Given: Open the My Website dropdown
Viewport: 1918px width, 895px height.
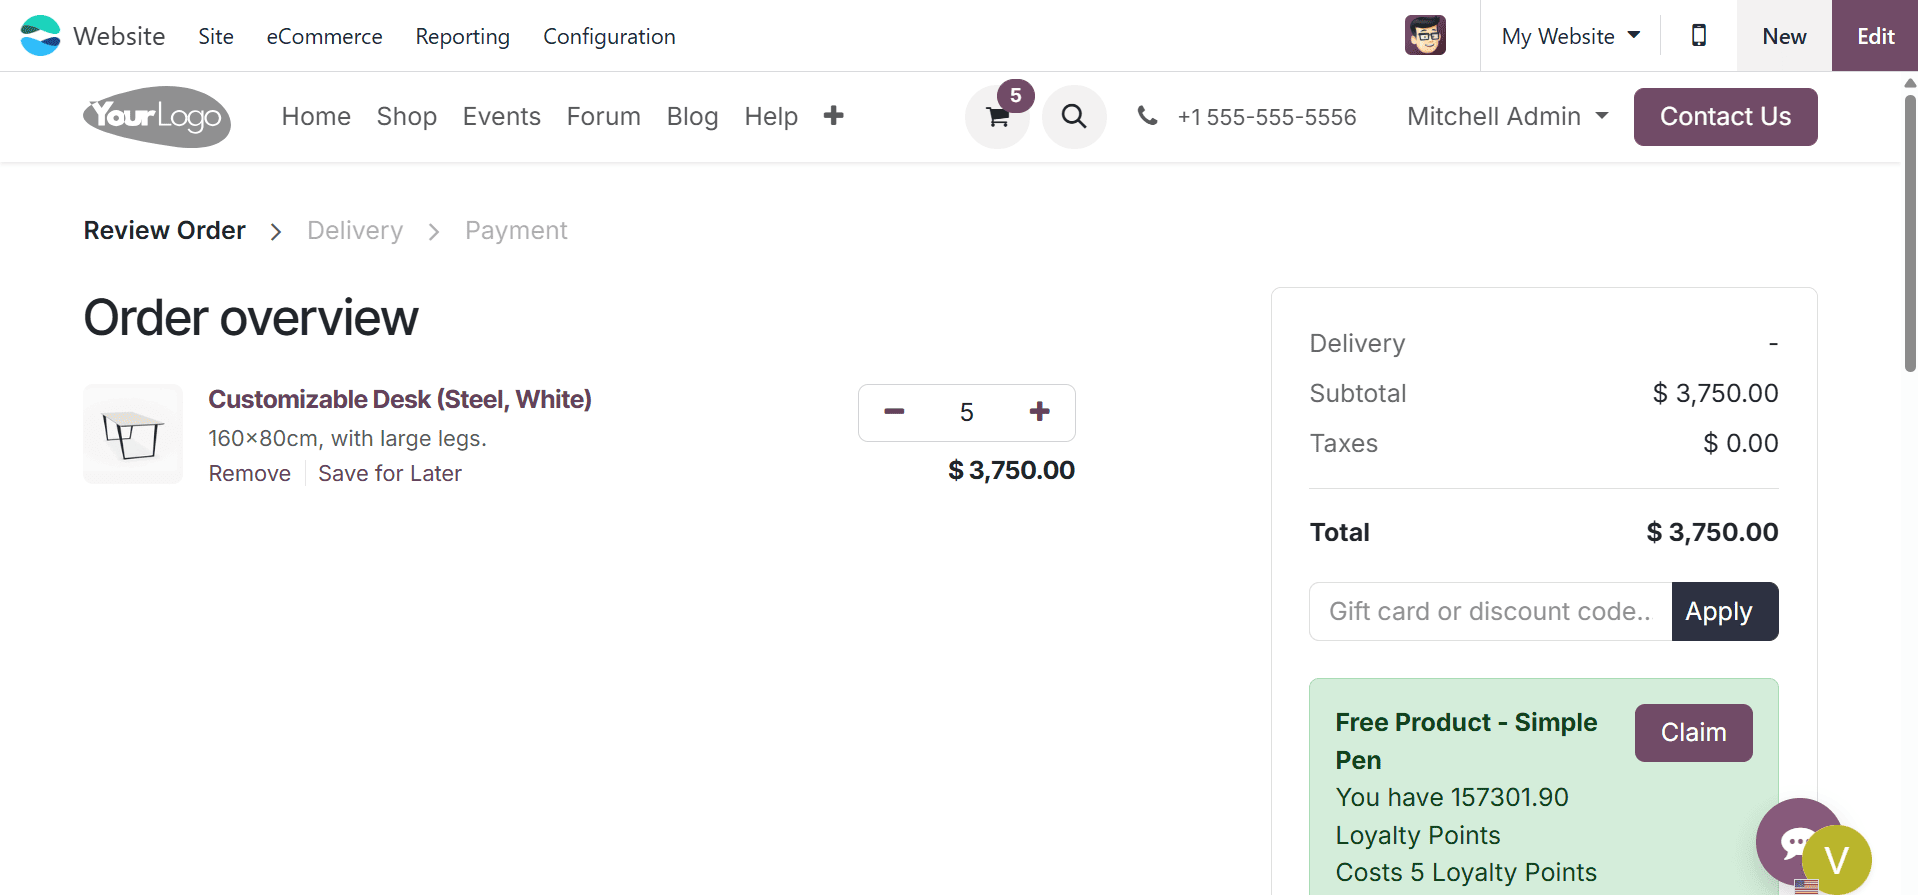Looking at the screenshot, I should point(1569,35).
